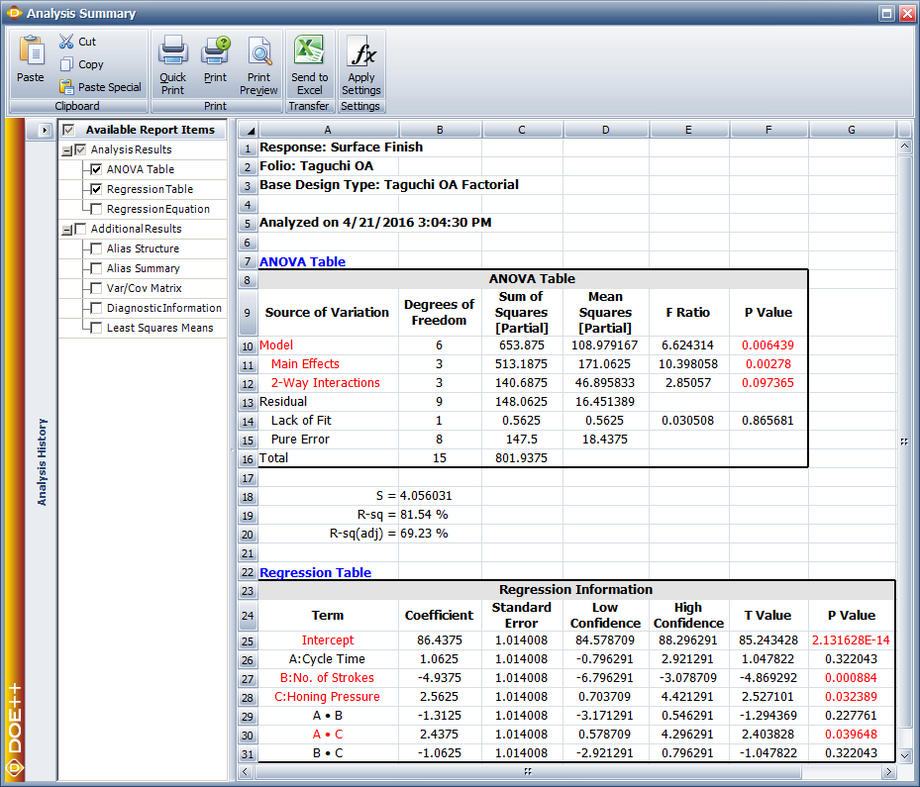Click the vertical scrollbar thumb
This screenshot has width=920, height=787.
point(904,441)
